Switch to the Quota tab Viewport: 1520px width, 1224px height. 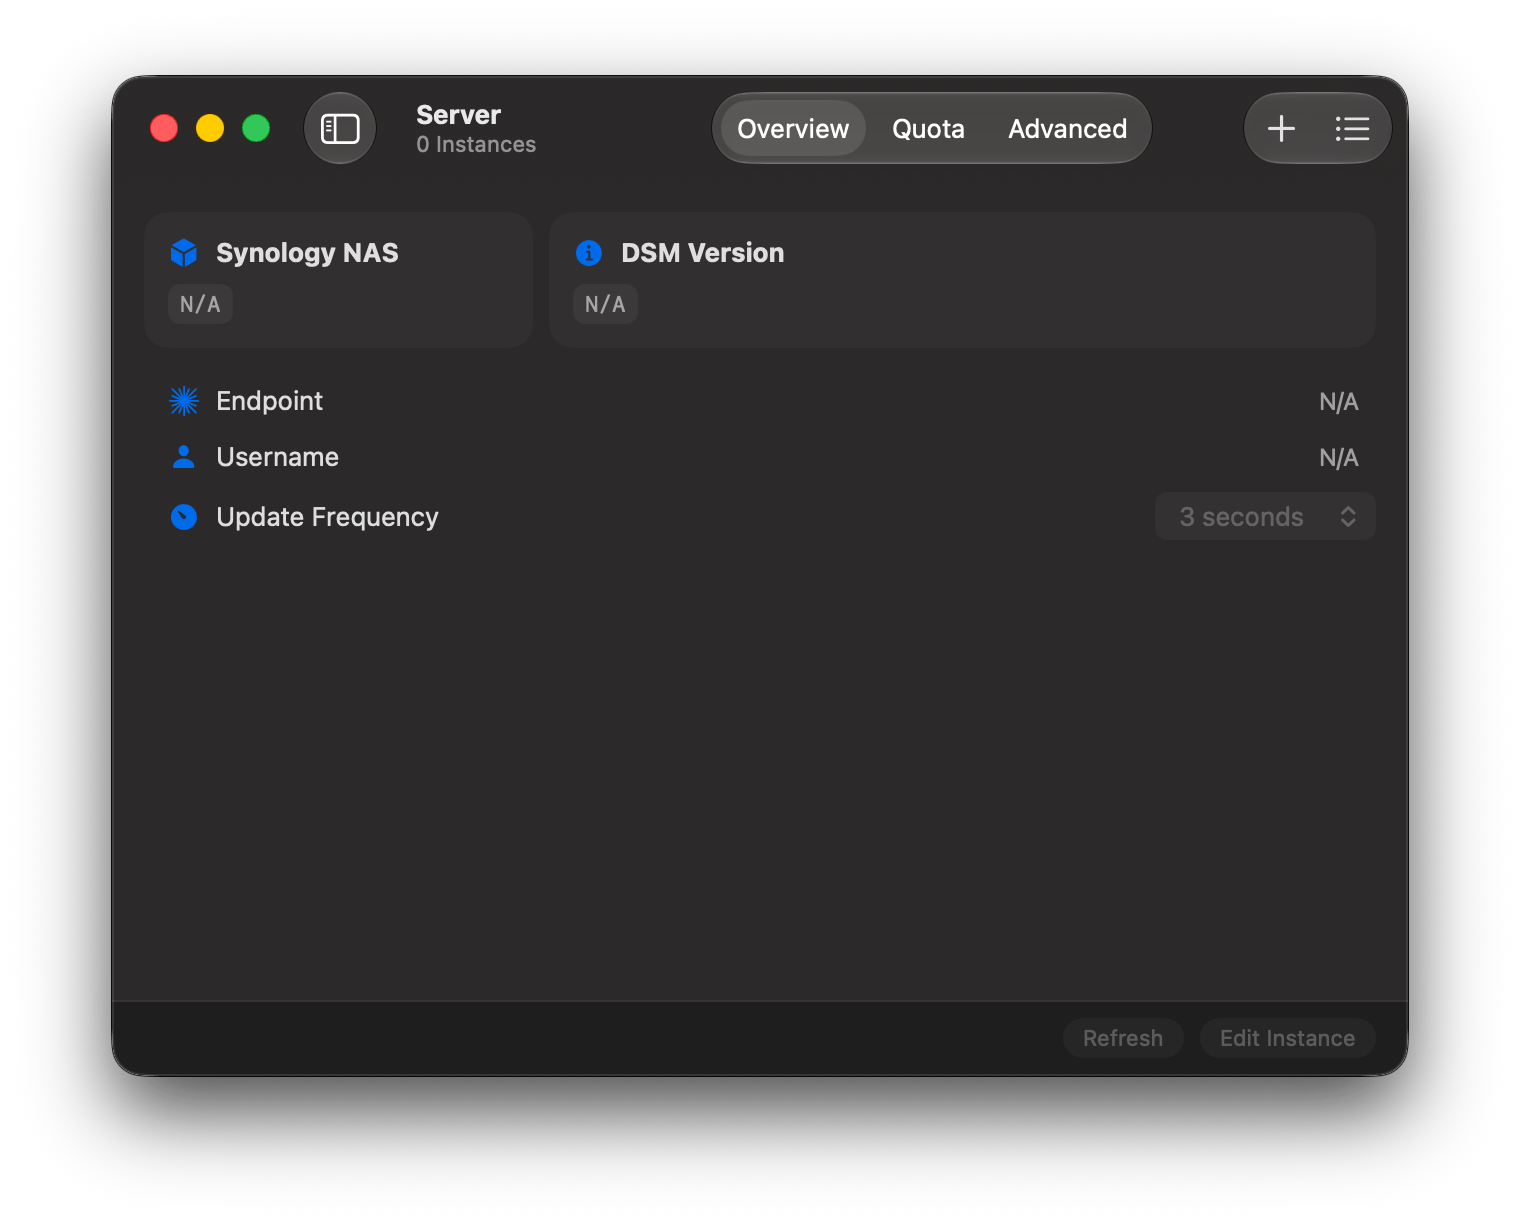[928, 128]
